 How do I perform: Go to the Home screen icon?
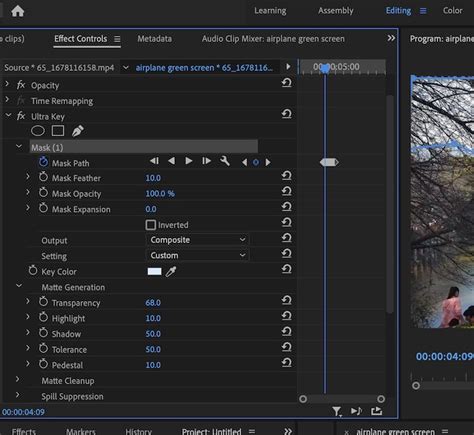pos(18,11)
